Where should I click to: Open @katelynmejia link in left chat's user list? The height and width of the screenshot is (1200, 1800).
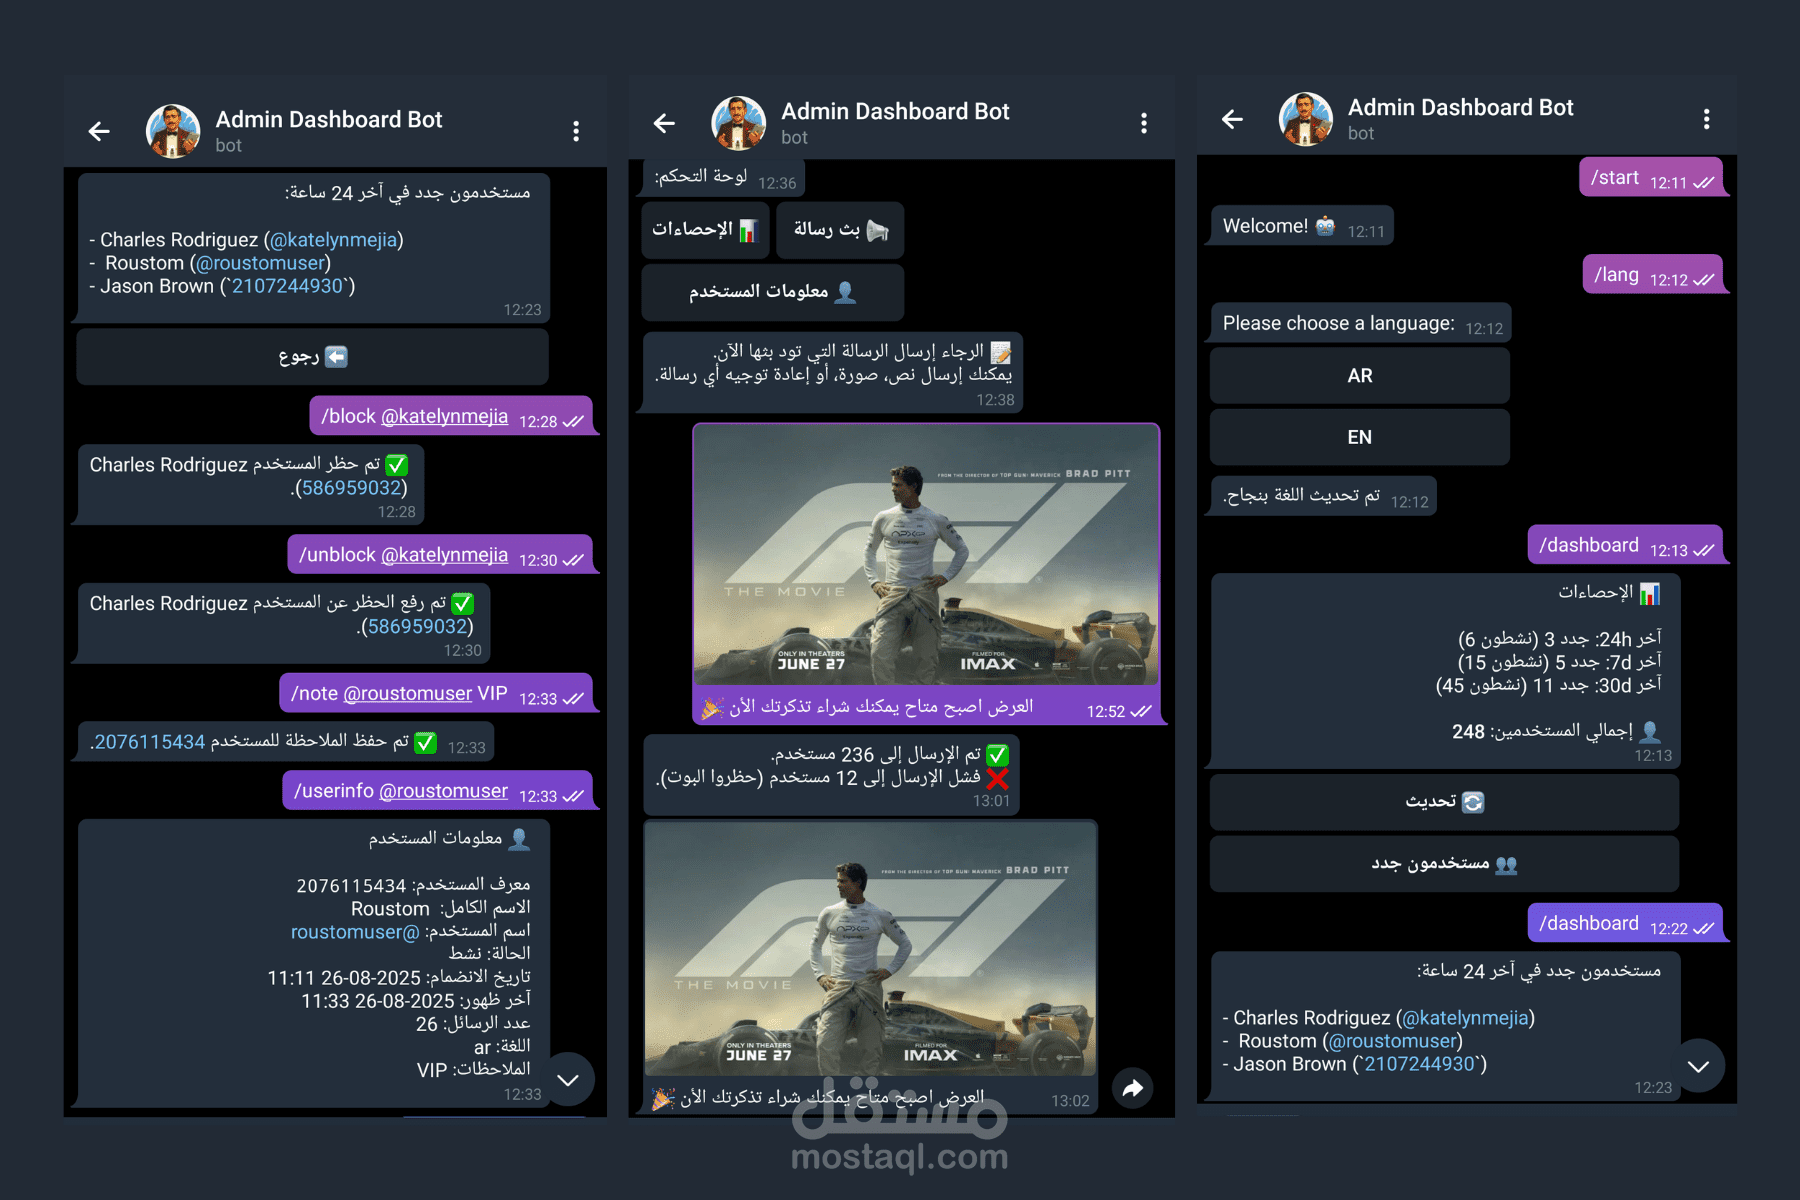click(334, 240)
